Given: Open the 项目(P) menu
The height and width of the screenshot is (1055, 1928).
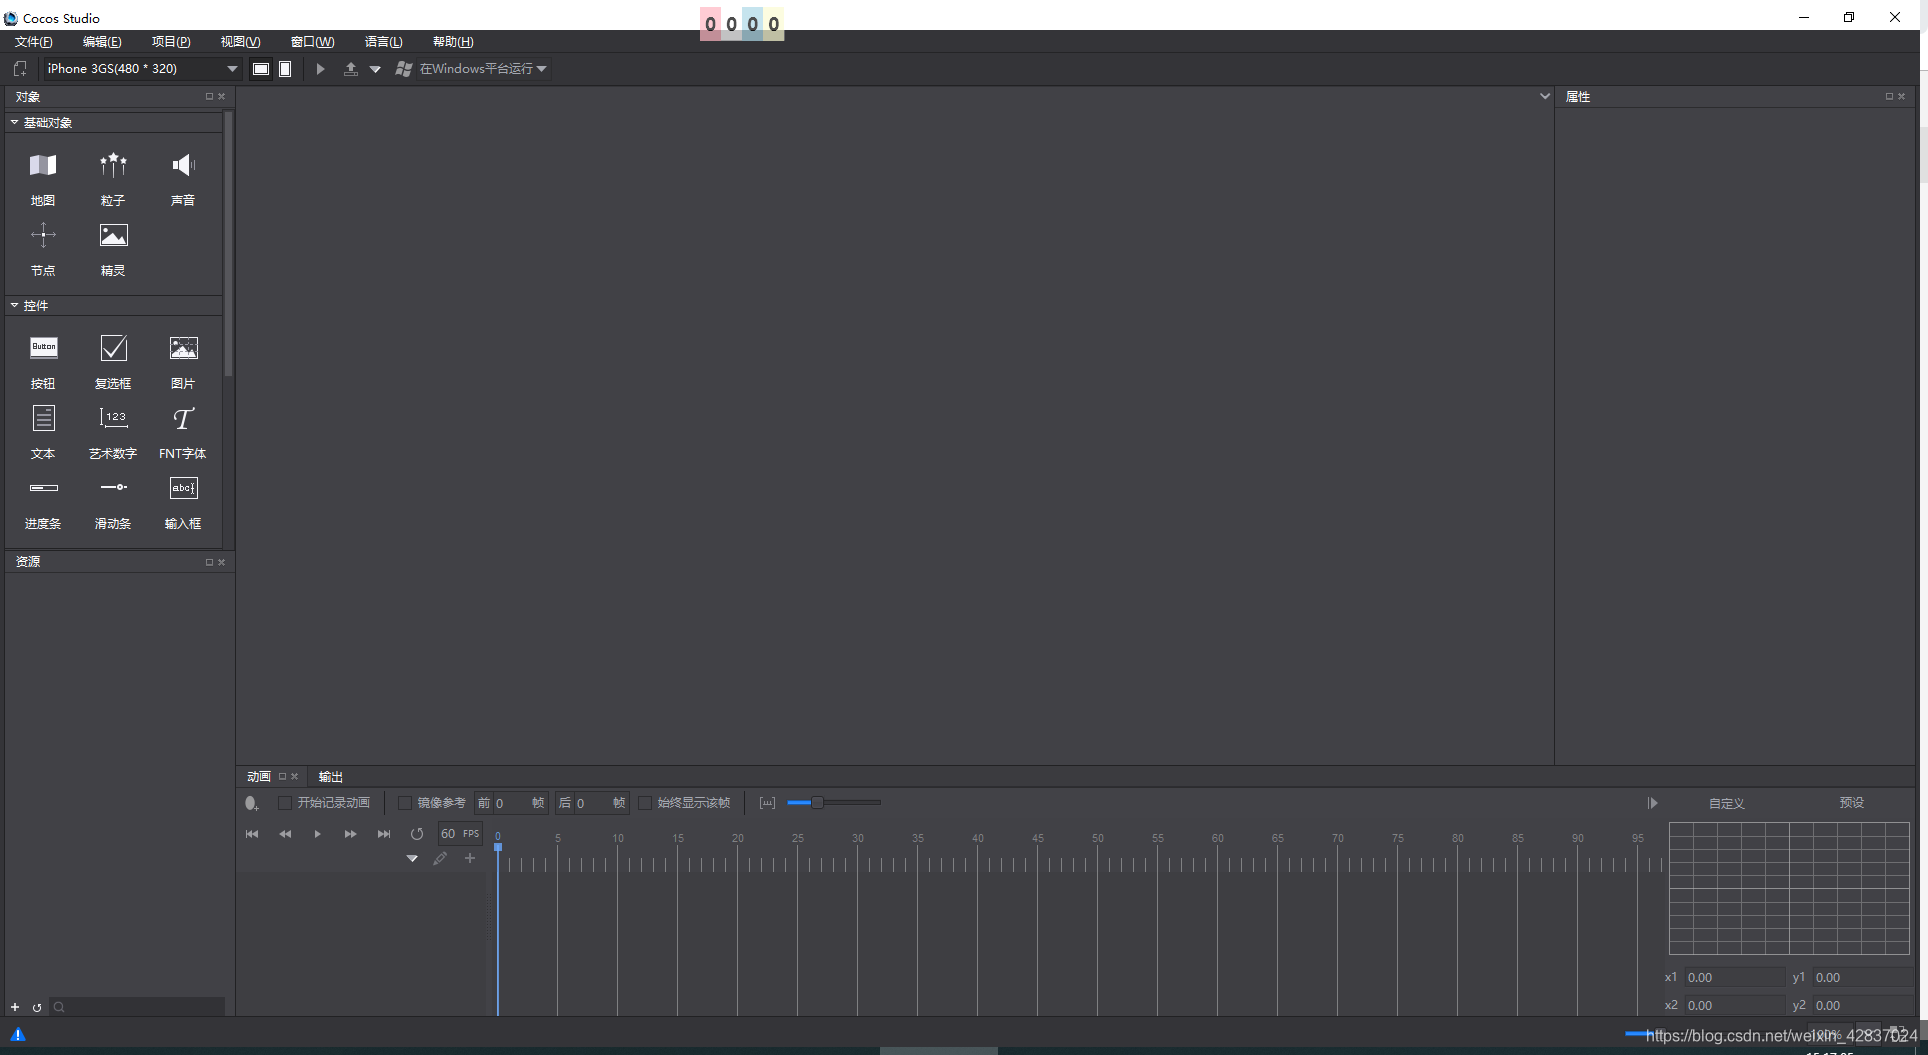Looking at the screenshot, I should pos(171,42).
